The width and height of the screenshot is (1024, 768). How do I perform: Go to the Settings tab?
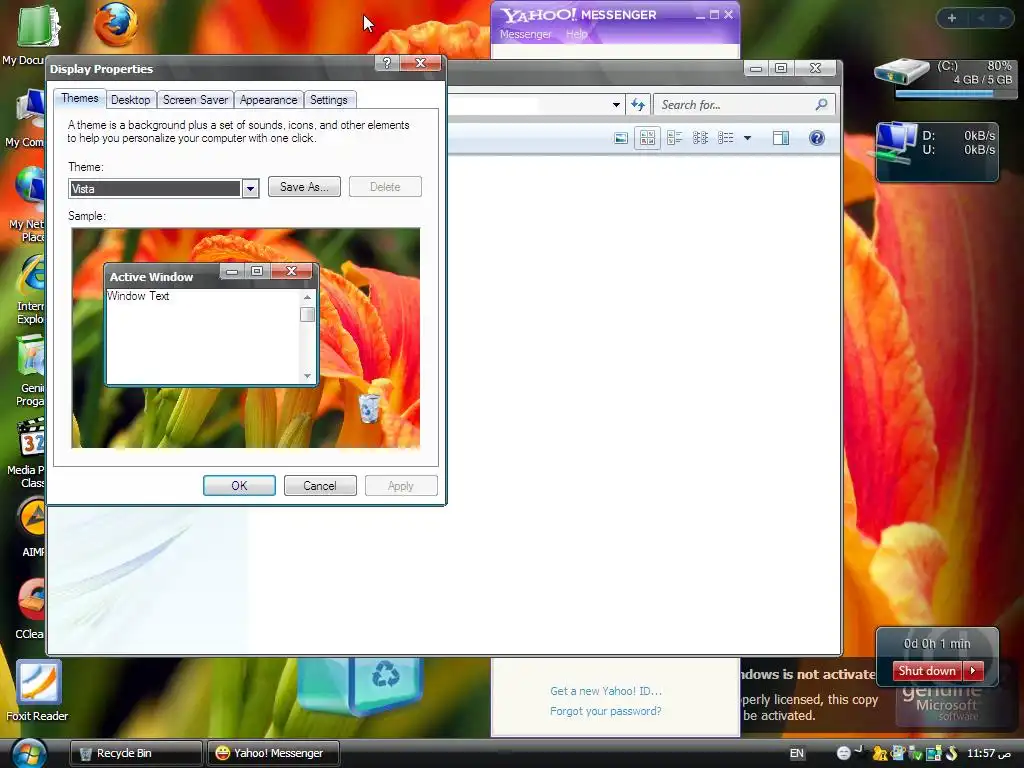pyautogui.click(x=328, y=99)
